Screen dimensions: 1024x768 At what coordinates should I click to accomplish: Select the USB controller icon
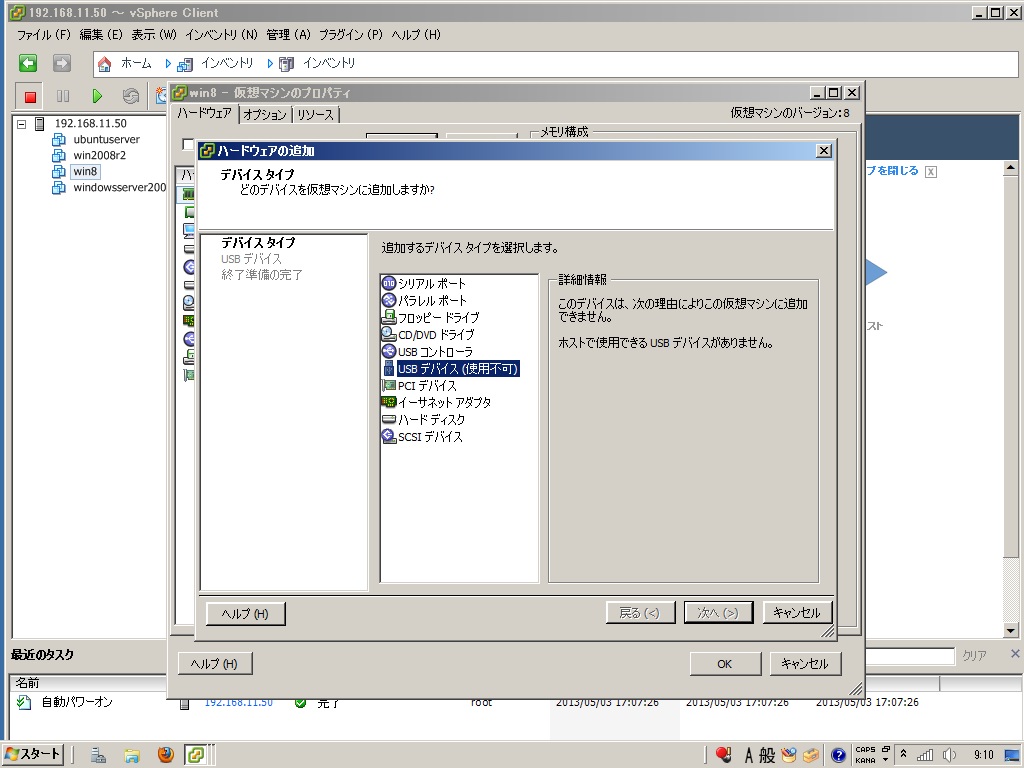389,351
